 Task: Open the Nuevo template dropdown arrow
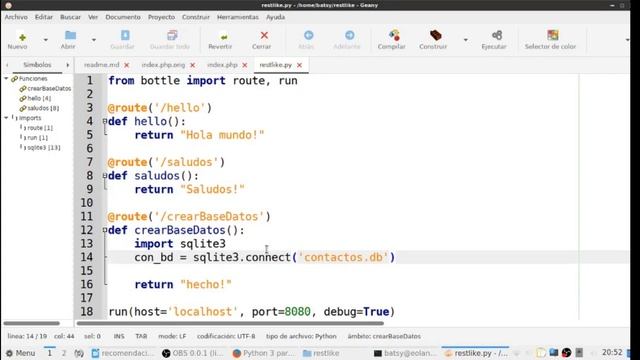click(x=46, y=40)
